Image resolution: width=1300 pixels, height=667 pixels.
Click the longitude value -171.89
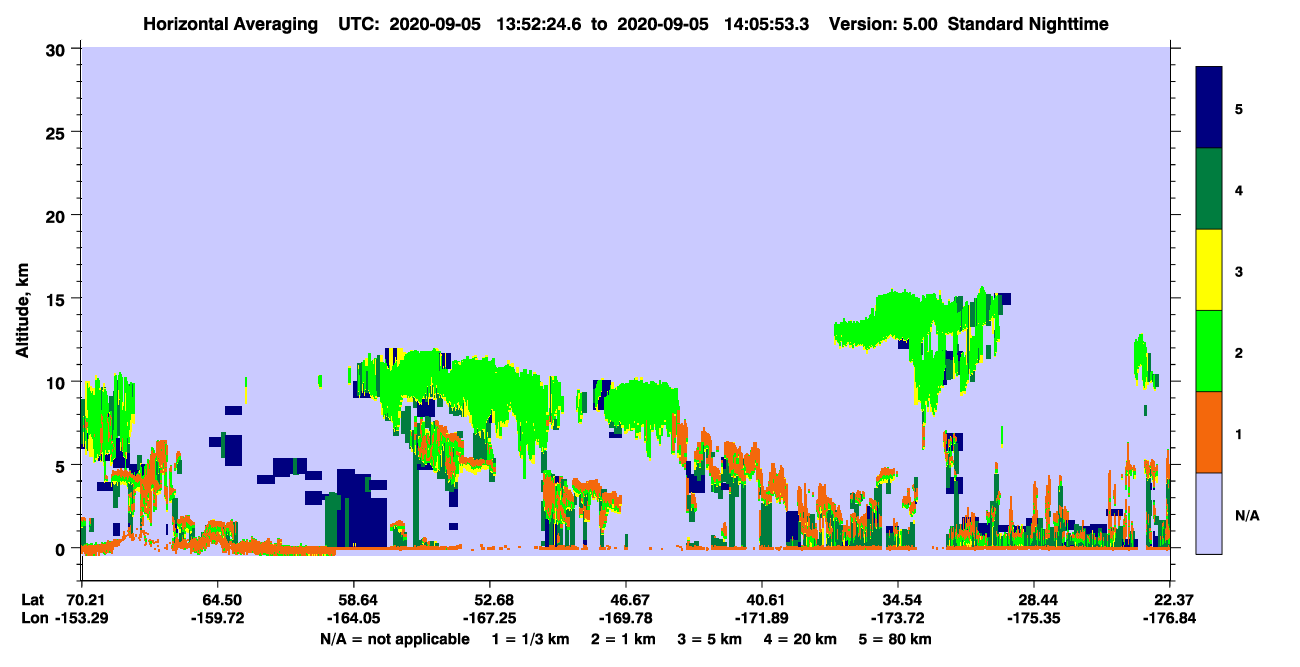[762, 618]
